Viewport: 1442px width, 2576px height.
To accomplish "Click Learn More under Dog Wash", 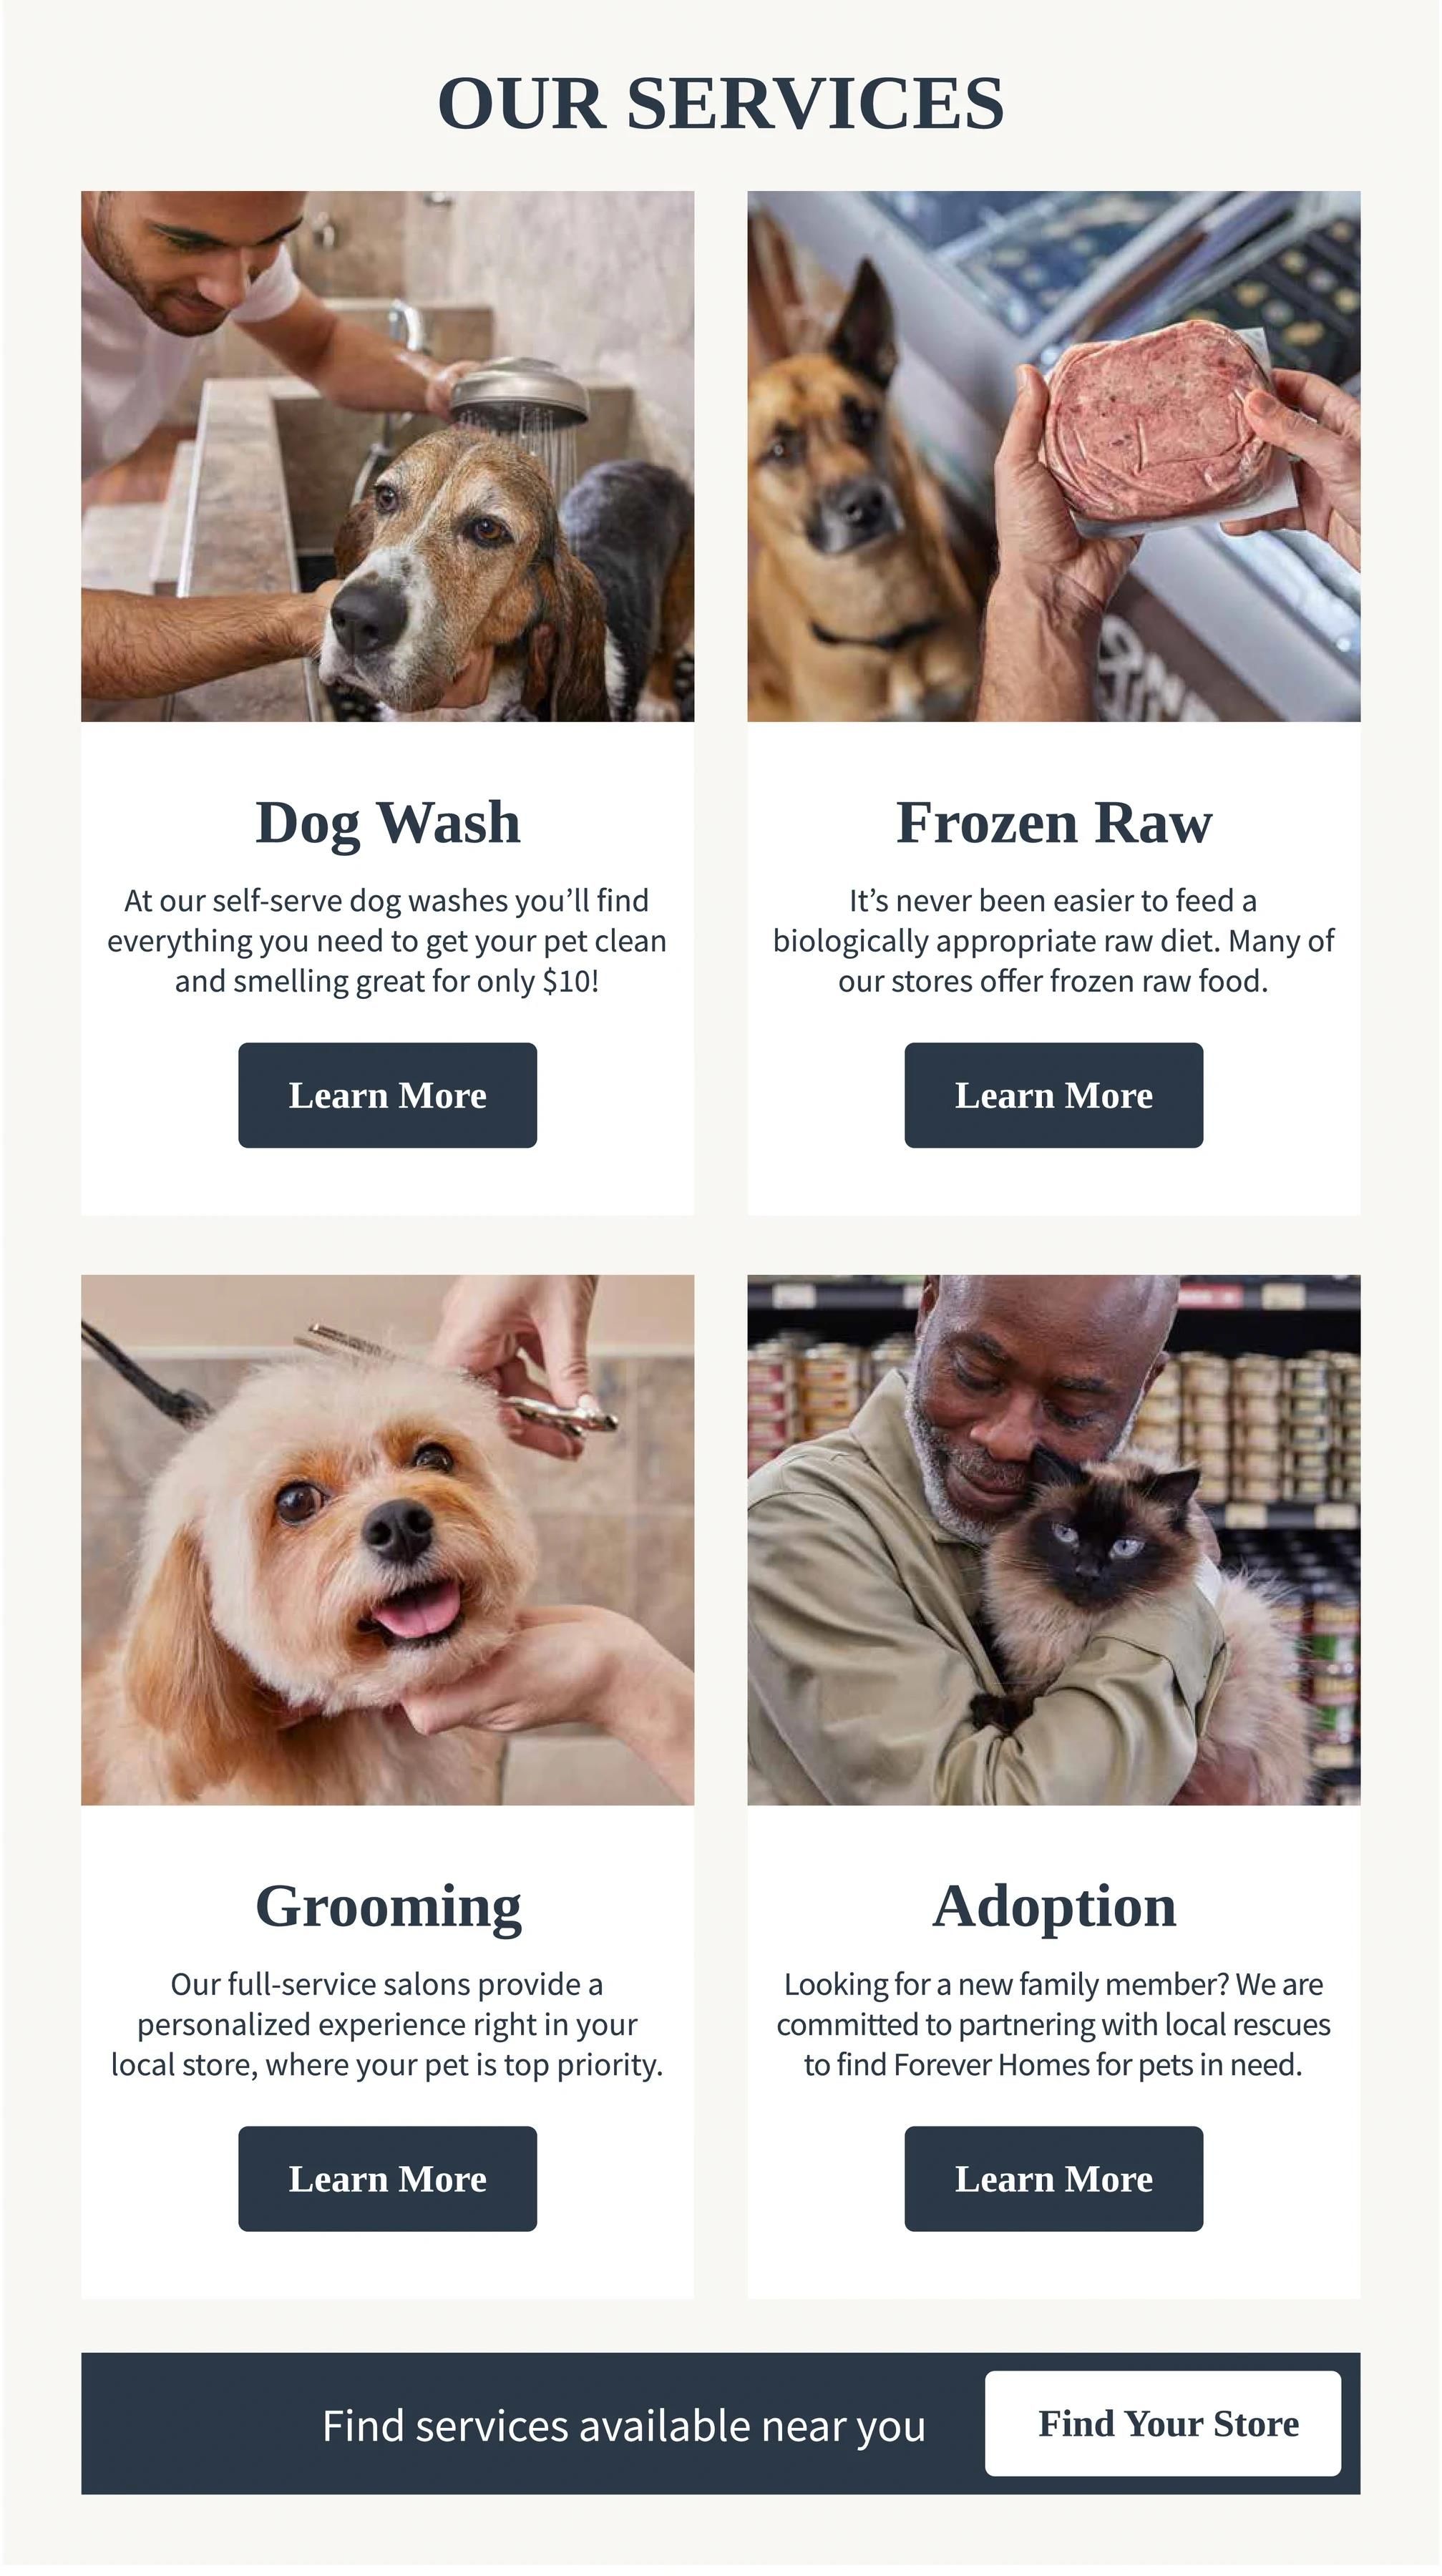I will [x=387, y=1095].
